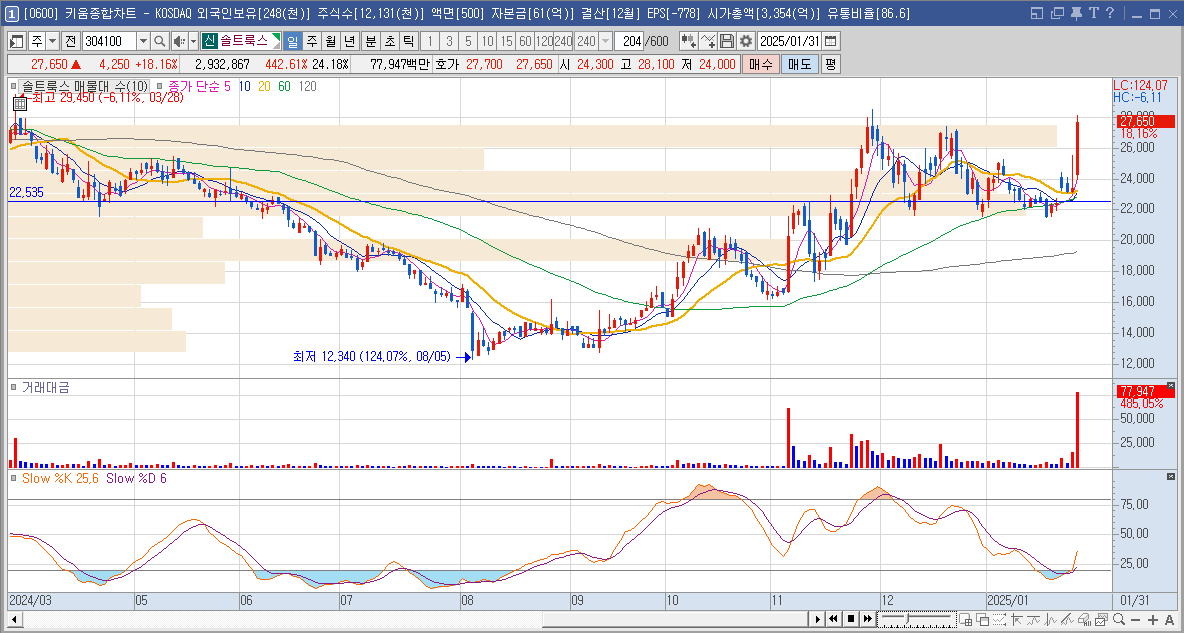The height and width of the screenshot is (633, 1184).
Task: Click the eraser delete drawings icon at bottom
Action: click(1083, 619)
